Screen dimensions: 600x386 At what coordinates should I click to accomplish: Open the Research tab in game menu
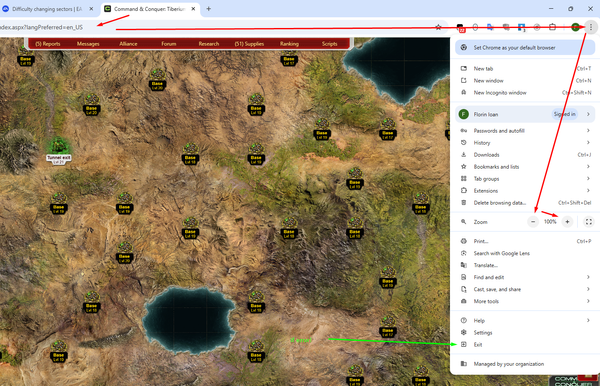(209, 44)
